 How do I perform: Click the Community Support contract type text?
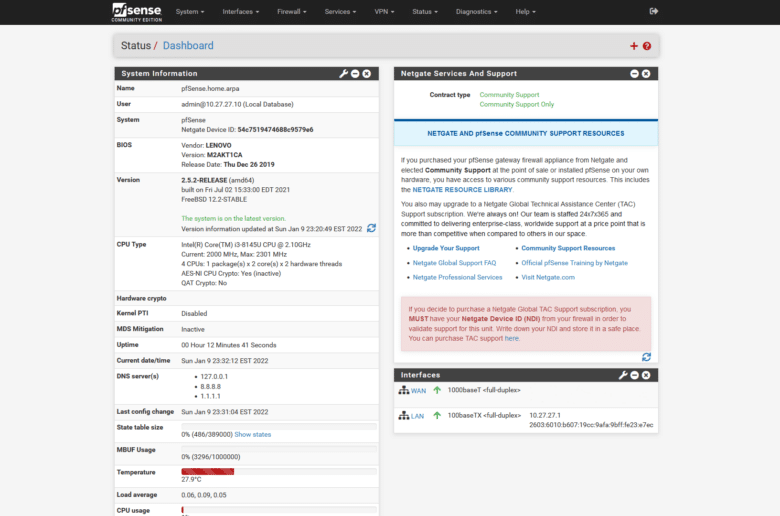[x=509, y=95]
